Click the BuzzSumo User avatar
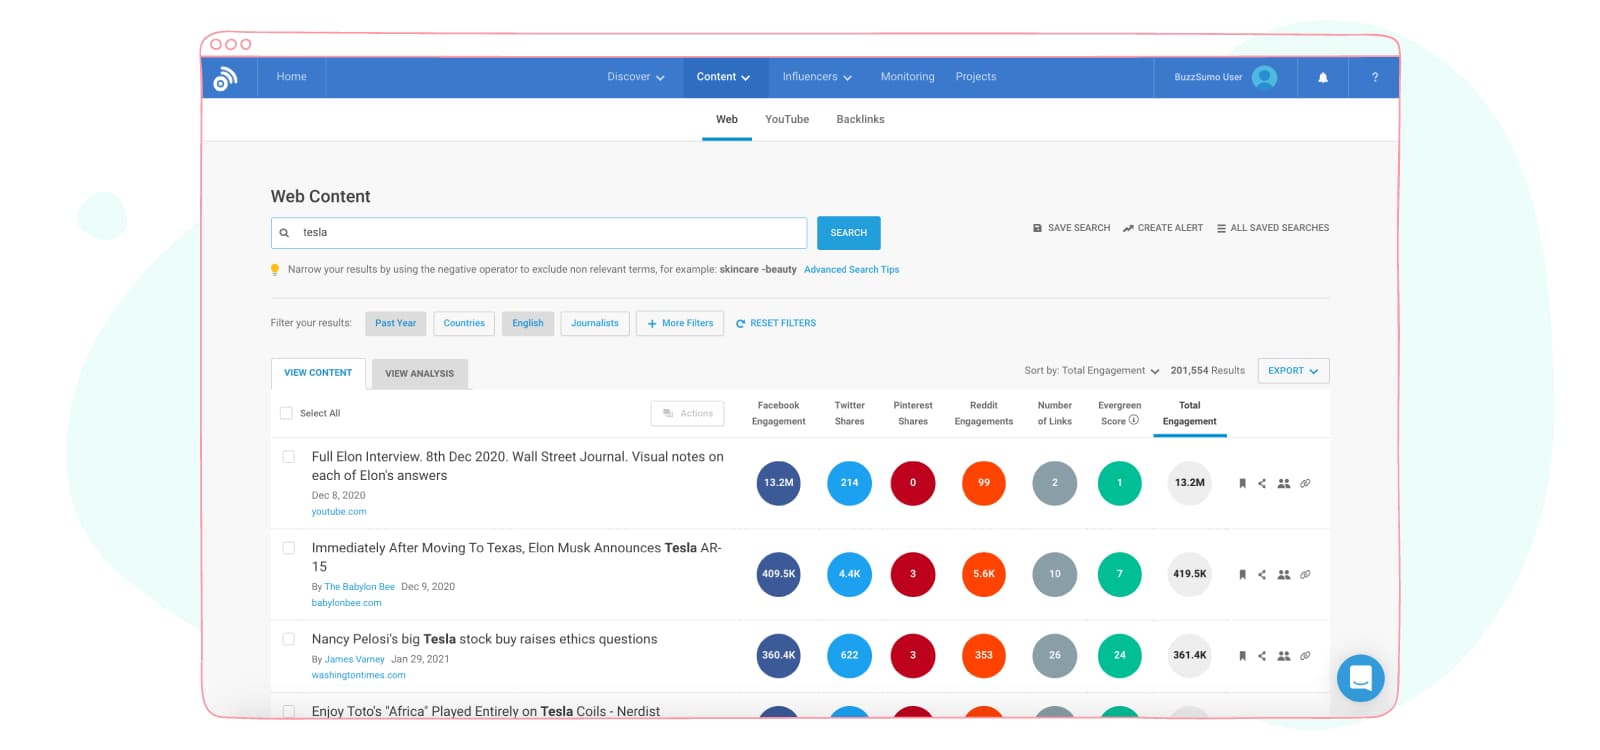 coord(1264,77)
